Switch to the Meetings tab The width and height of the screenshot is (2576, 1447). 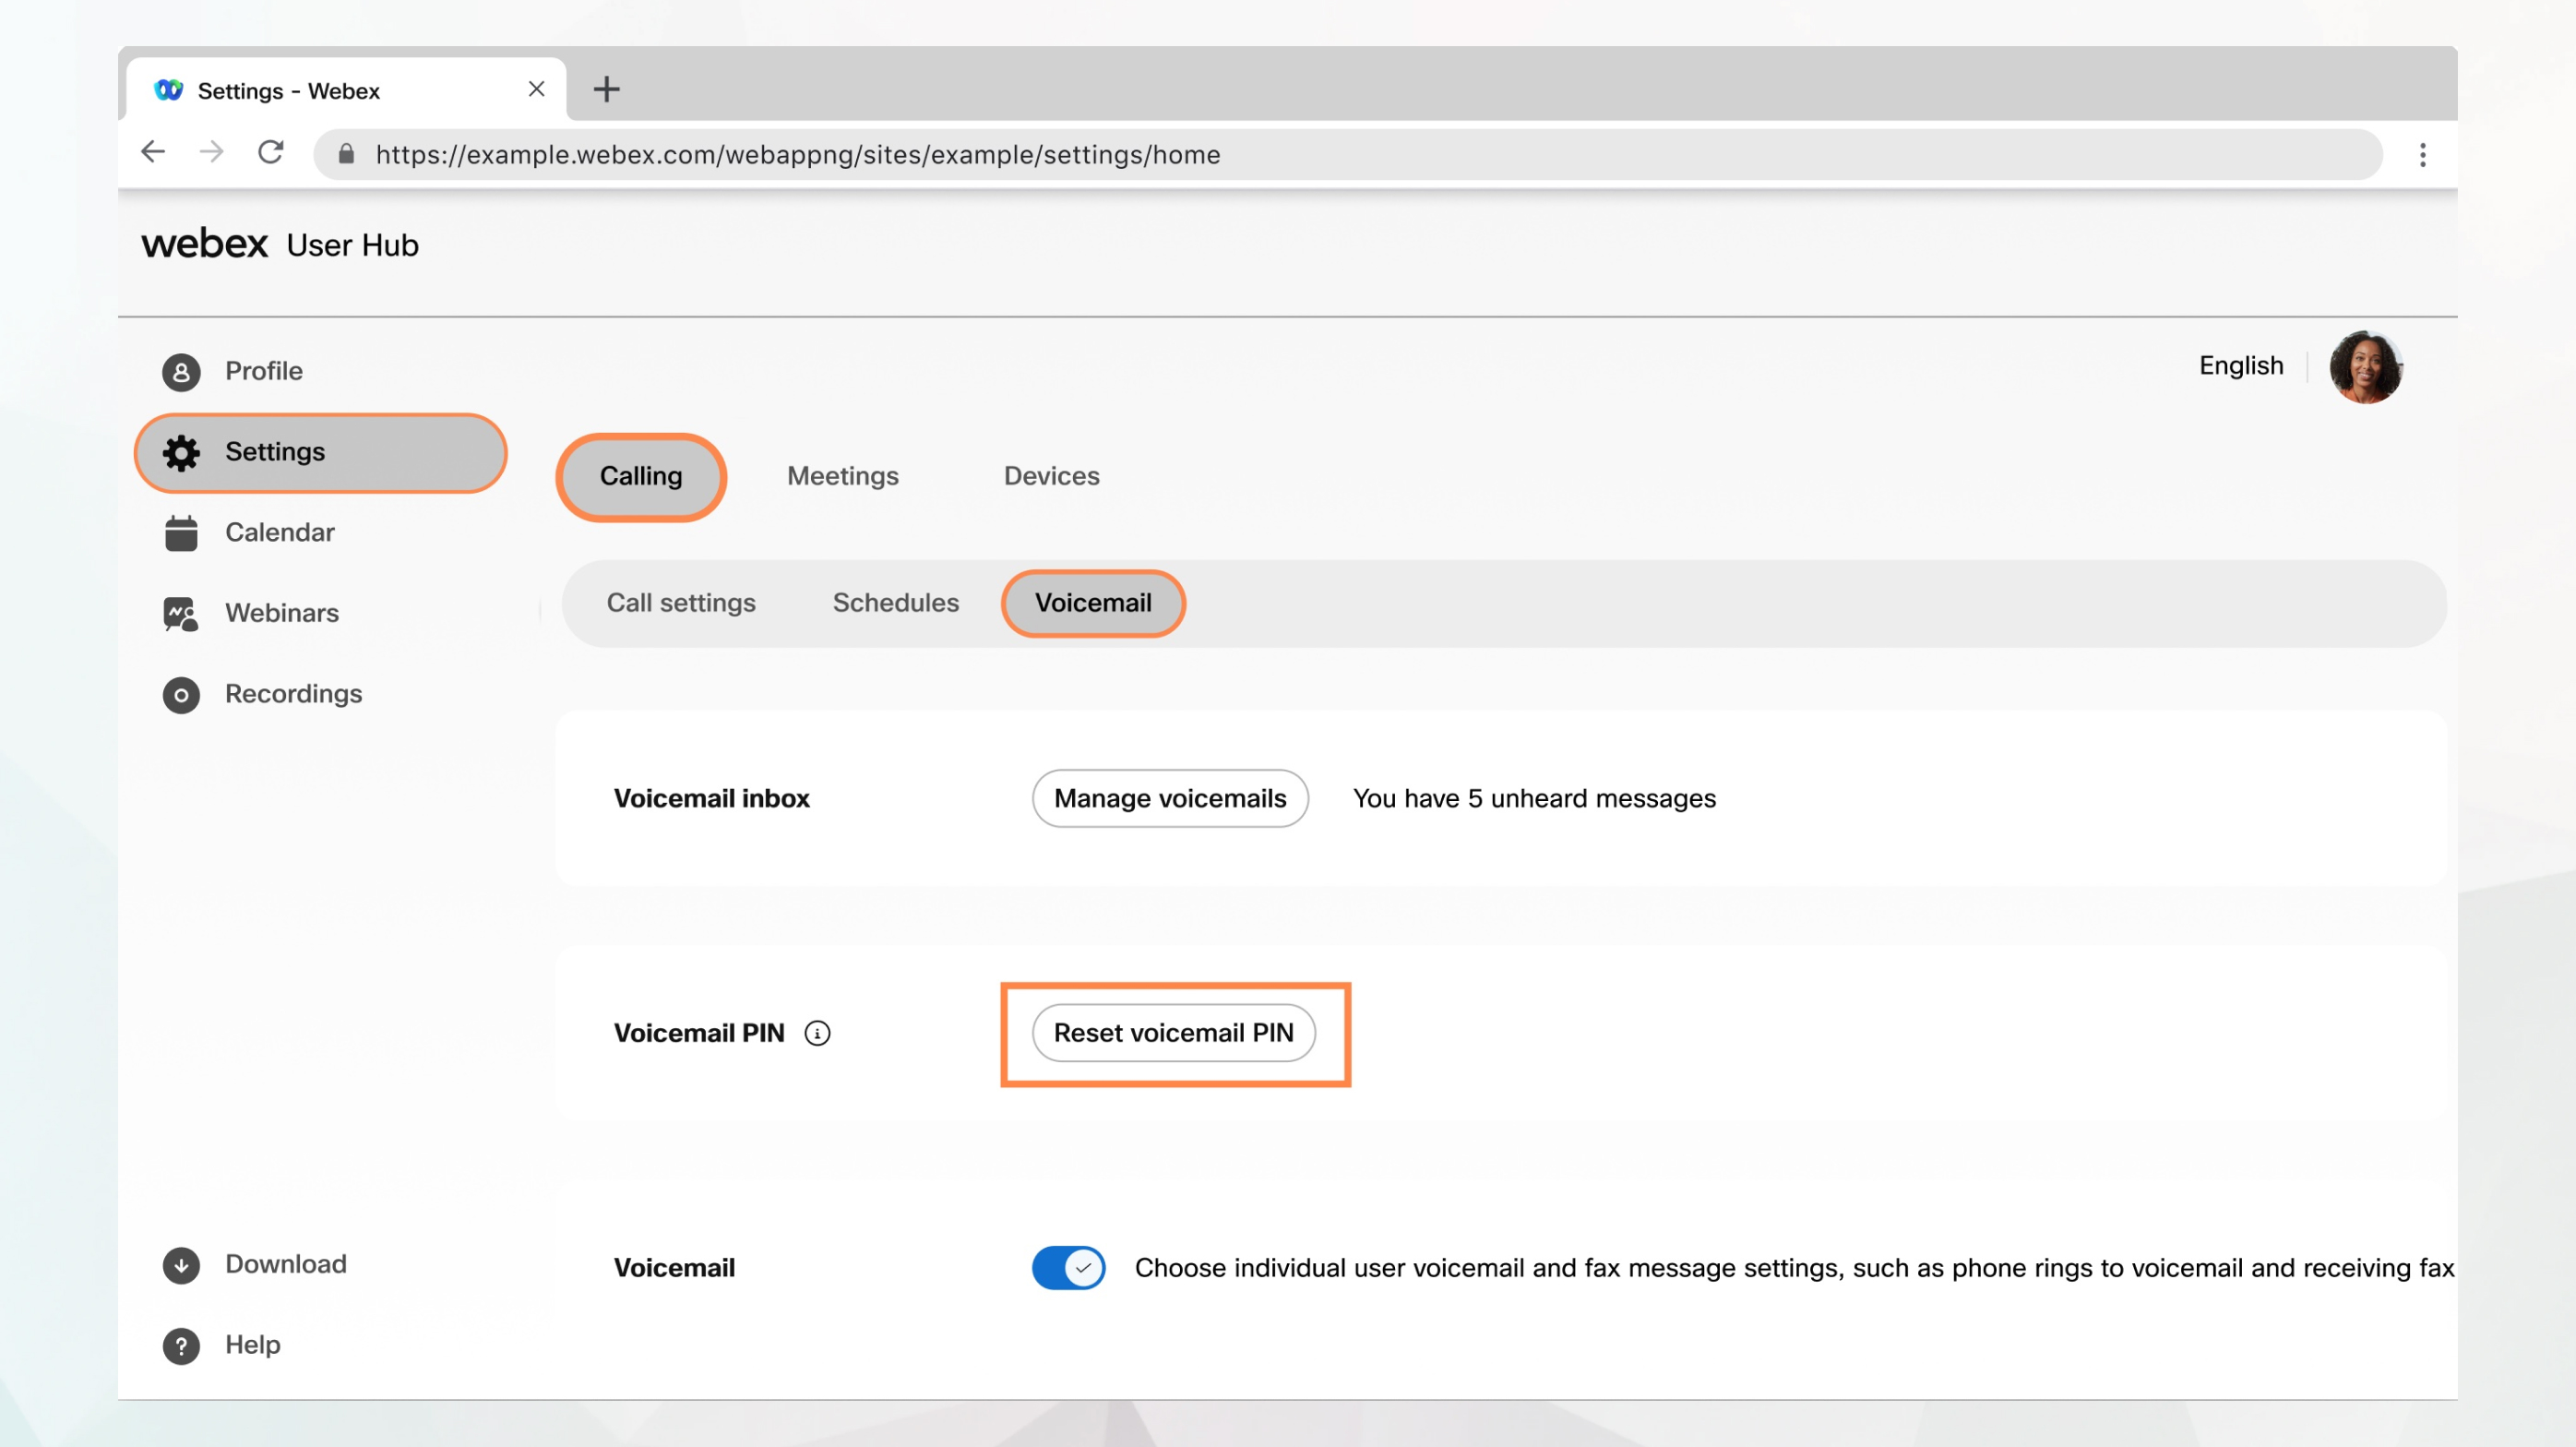click(x=844, y=476)
